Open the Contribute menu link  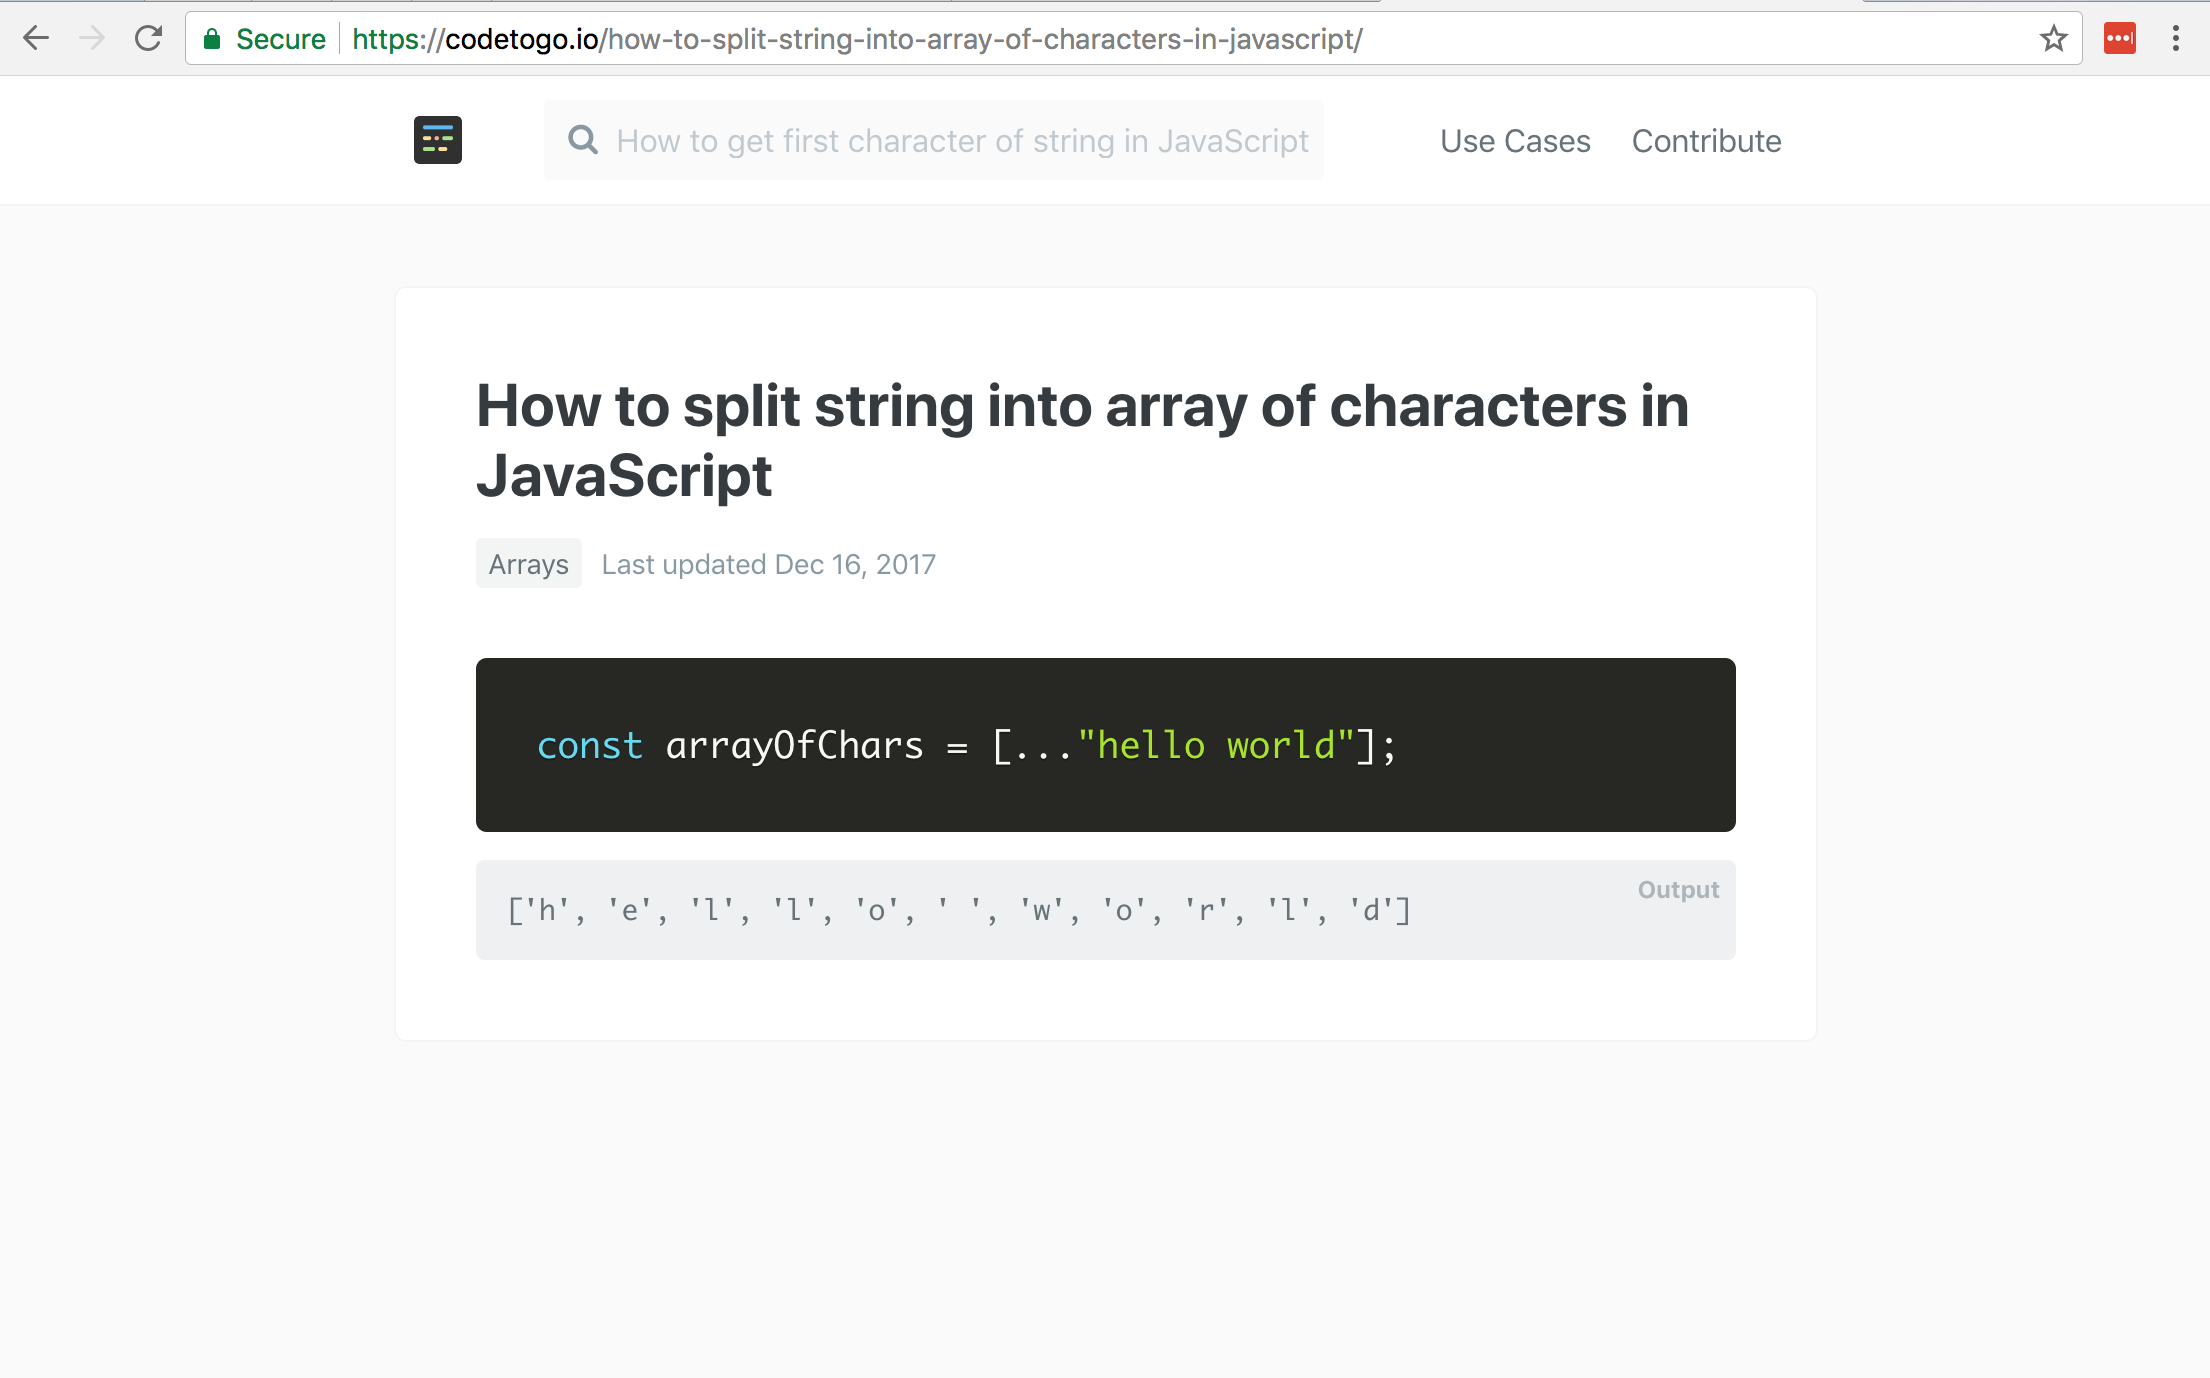click(x=1706, y=141)
